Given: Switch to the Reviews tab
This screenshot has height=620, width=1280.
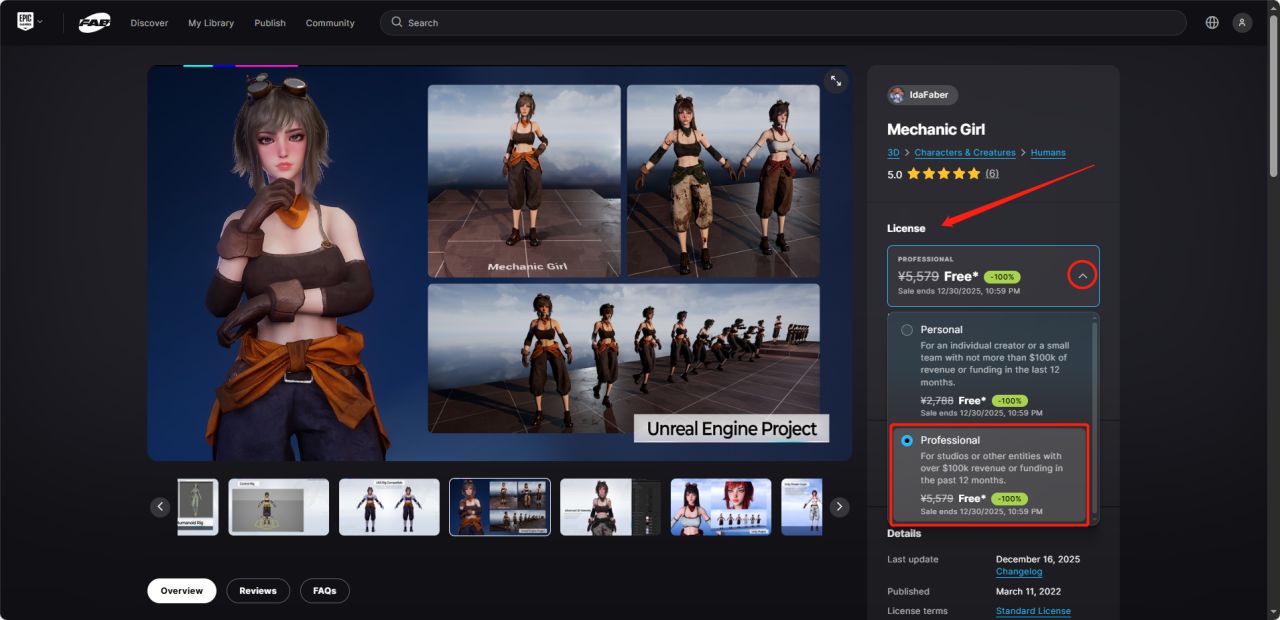Looking at the screenshot, I should (x=258, y=591).
